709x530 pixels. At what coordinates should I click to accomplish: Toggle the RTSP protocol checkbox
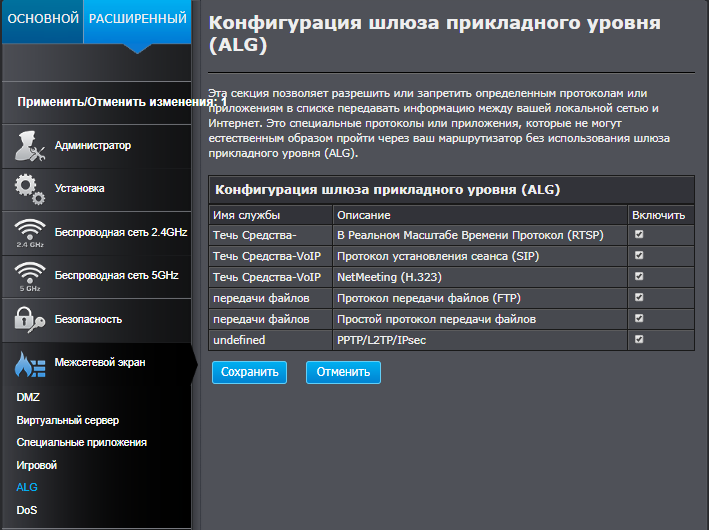[x=639, y=234]
